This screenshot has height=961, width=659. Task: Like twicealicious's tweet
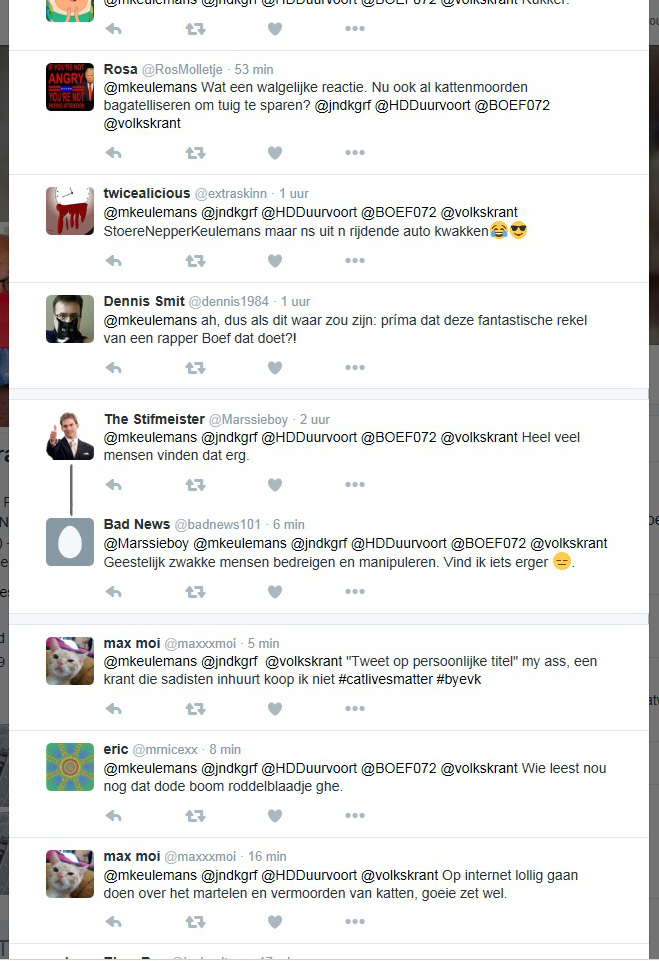click(x=275, y=261)
